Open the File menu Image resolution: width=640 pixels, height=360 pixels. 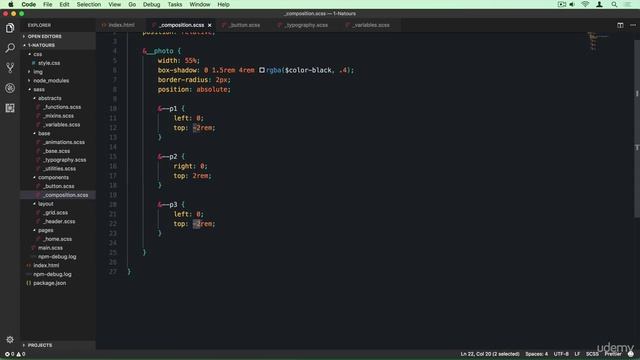[48, 4]
